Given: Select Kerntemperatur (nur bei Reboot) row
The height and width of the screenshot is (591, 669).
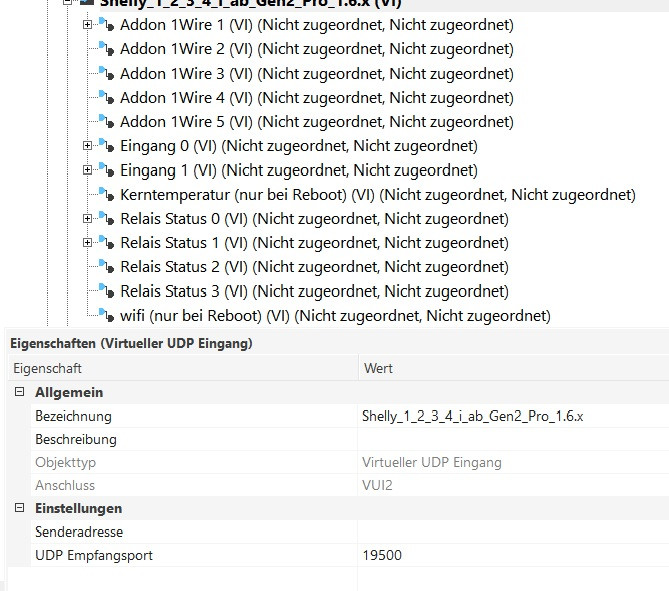Looking at the screenshot, I should [378, 195].
